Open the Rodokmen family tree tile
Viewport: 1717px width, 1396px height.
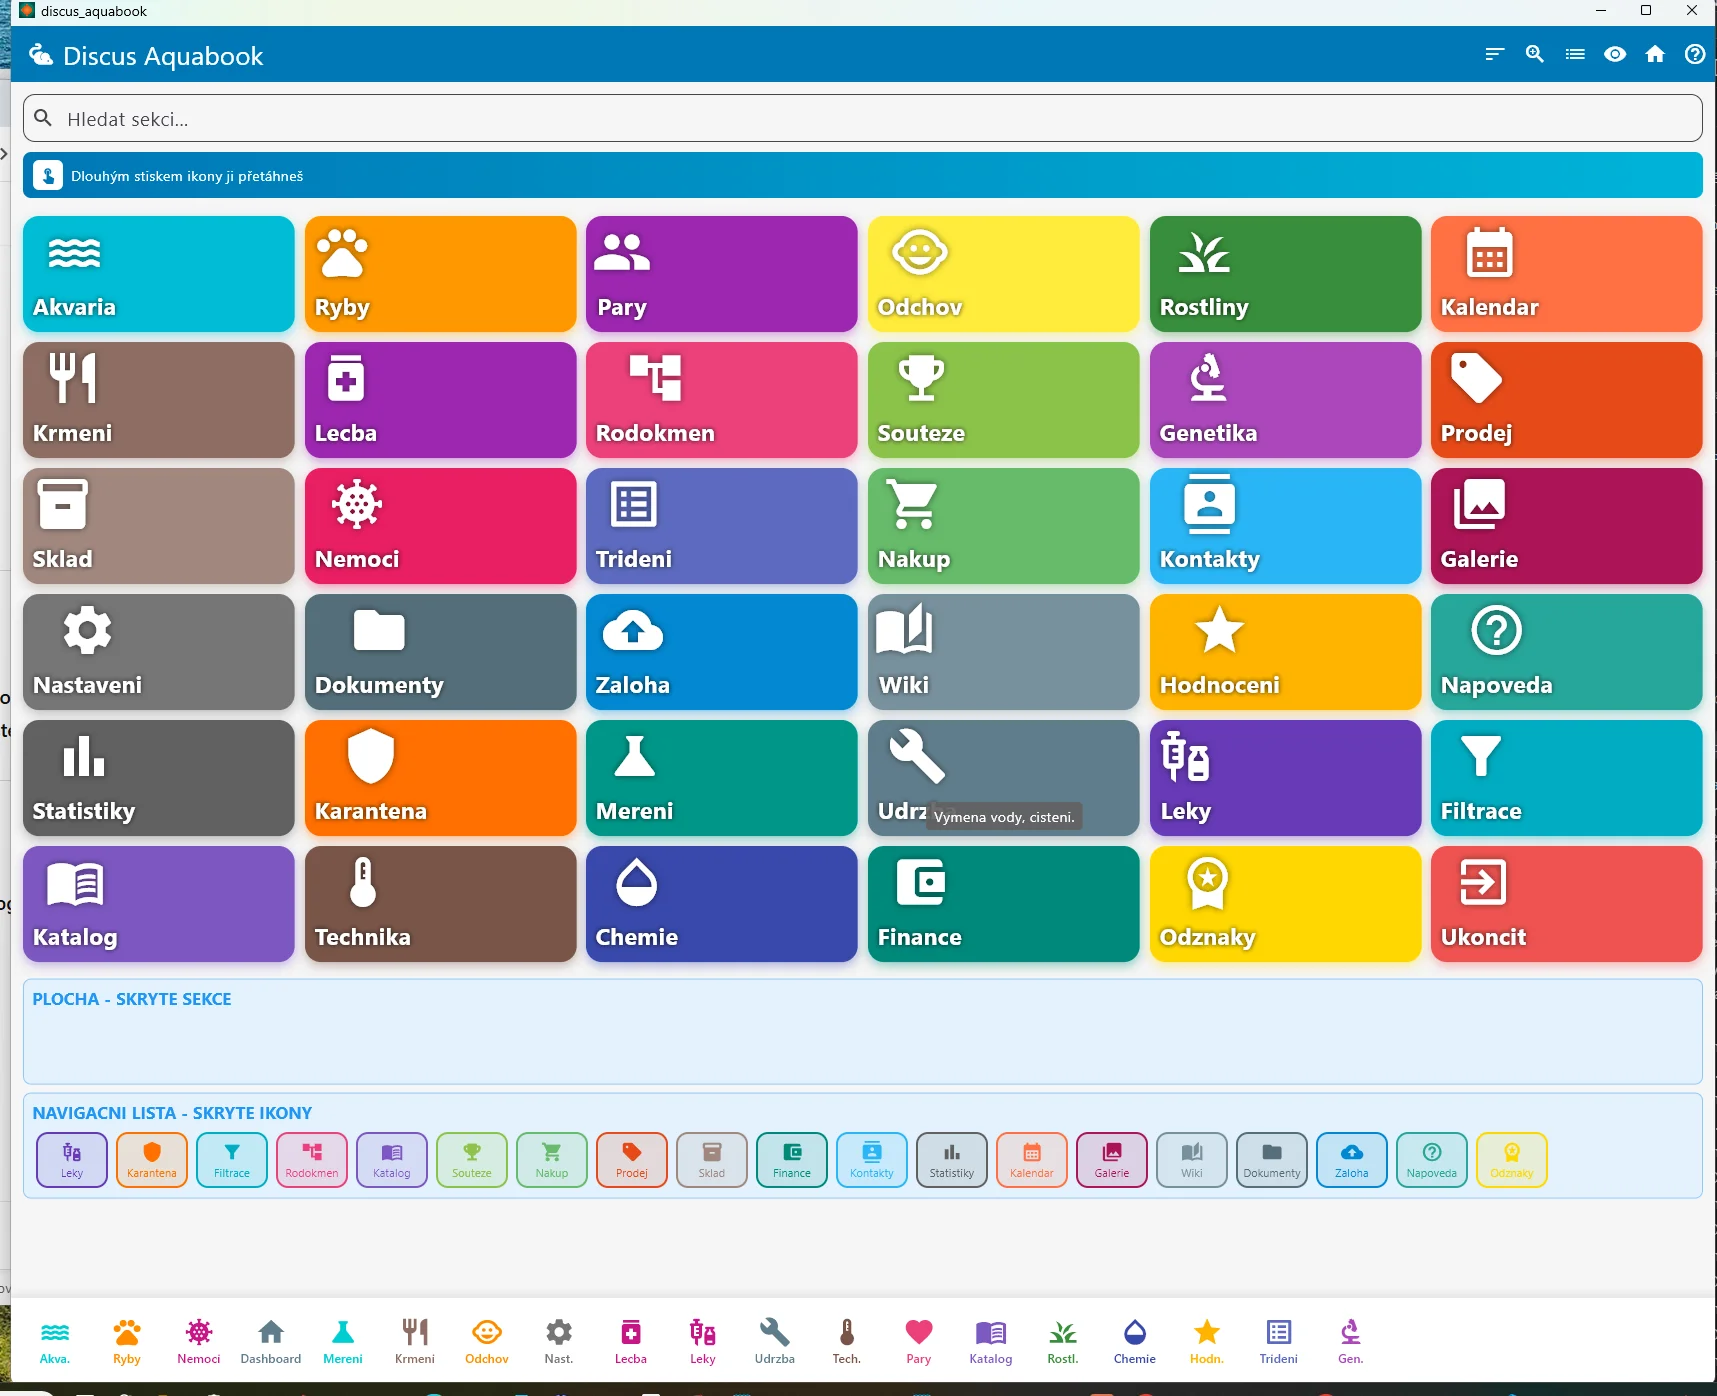(x=721, y=400)
